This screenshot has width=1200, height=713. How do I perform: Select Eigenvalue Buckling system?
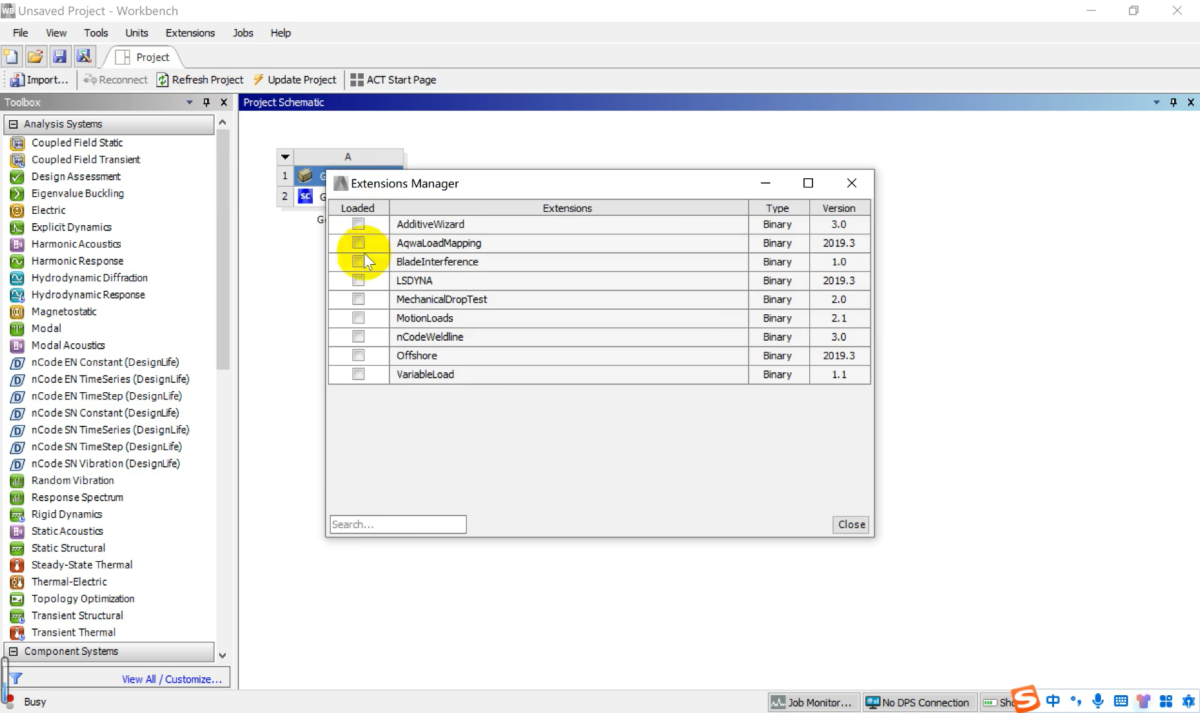click(77, 193)
